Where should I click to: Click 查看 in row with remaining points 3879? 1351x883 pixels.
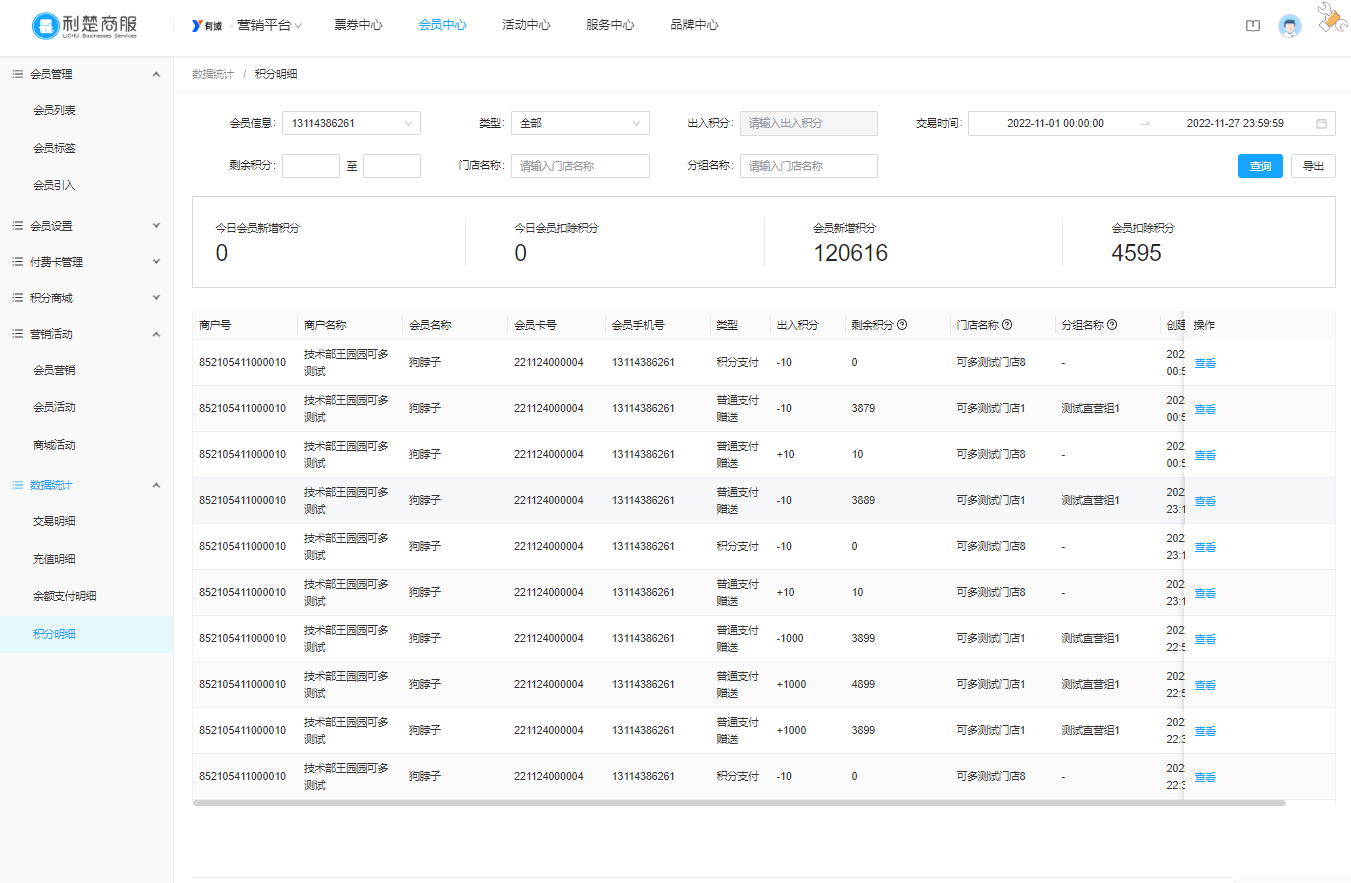[x=1205, y=409]
